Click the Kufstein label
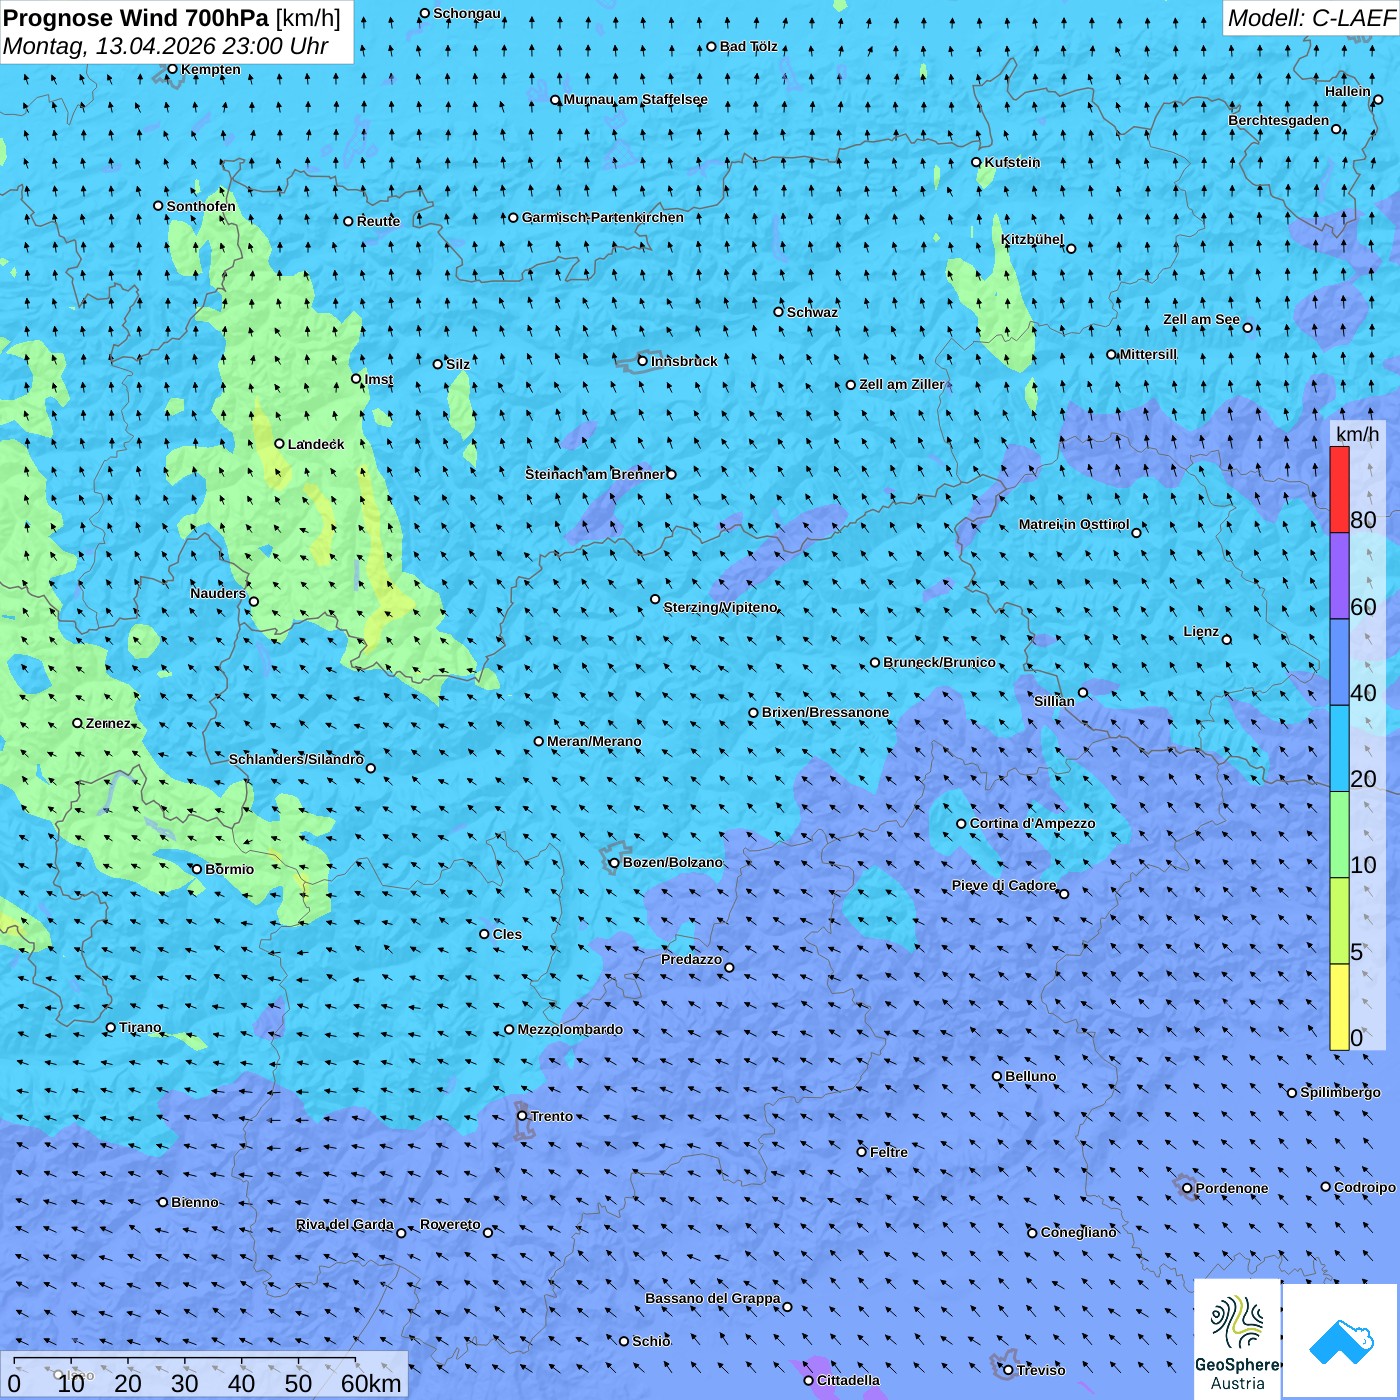 coord(1012,162)
